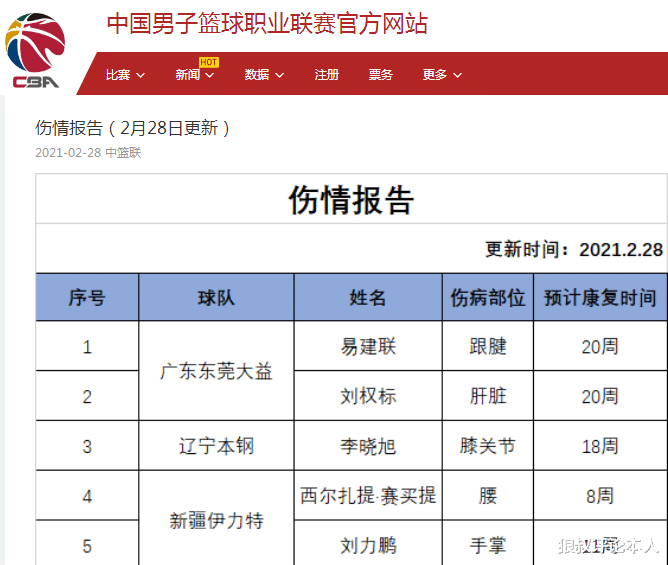Open the 数据 menu
This screenshot has width=668, height=565.
pos(264,75)
